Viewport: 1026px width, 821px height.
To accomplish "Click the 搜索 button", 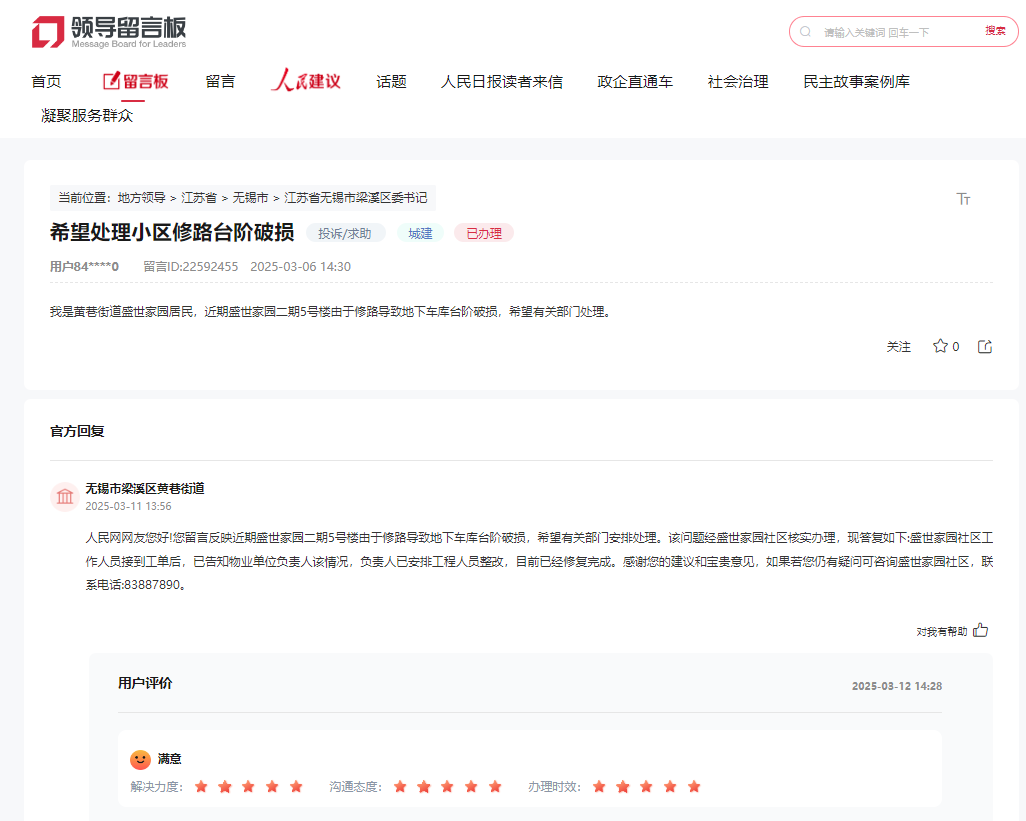I will (x=993, y=31).
